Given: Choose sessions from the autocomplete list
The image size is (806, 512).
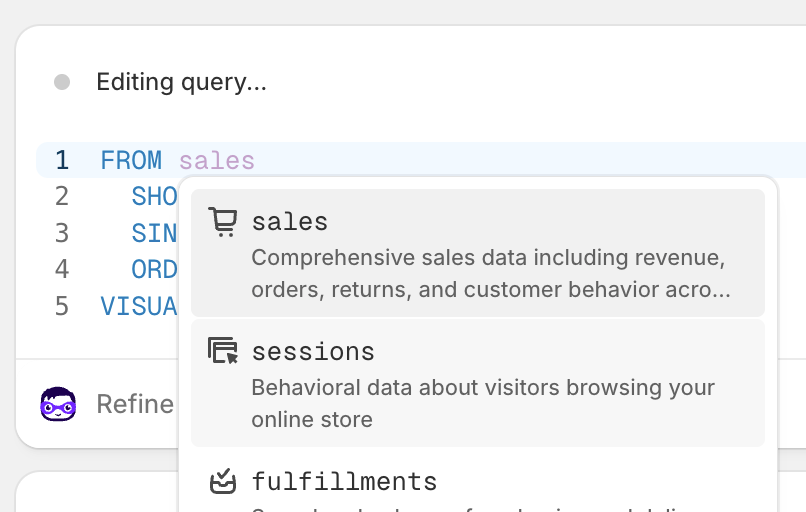Looking at the screenshot, I should tap(478, 383).
